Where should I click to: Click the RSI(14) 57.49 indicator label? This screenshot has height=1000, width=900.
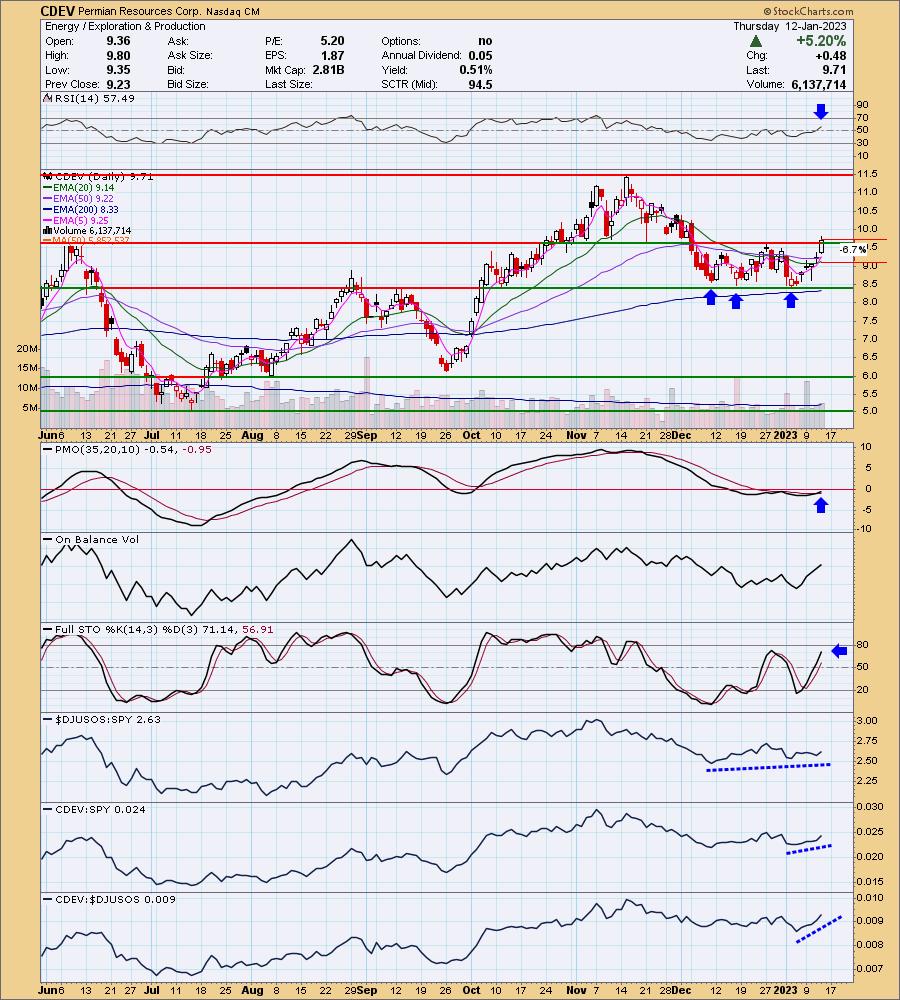(90, 98)
